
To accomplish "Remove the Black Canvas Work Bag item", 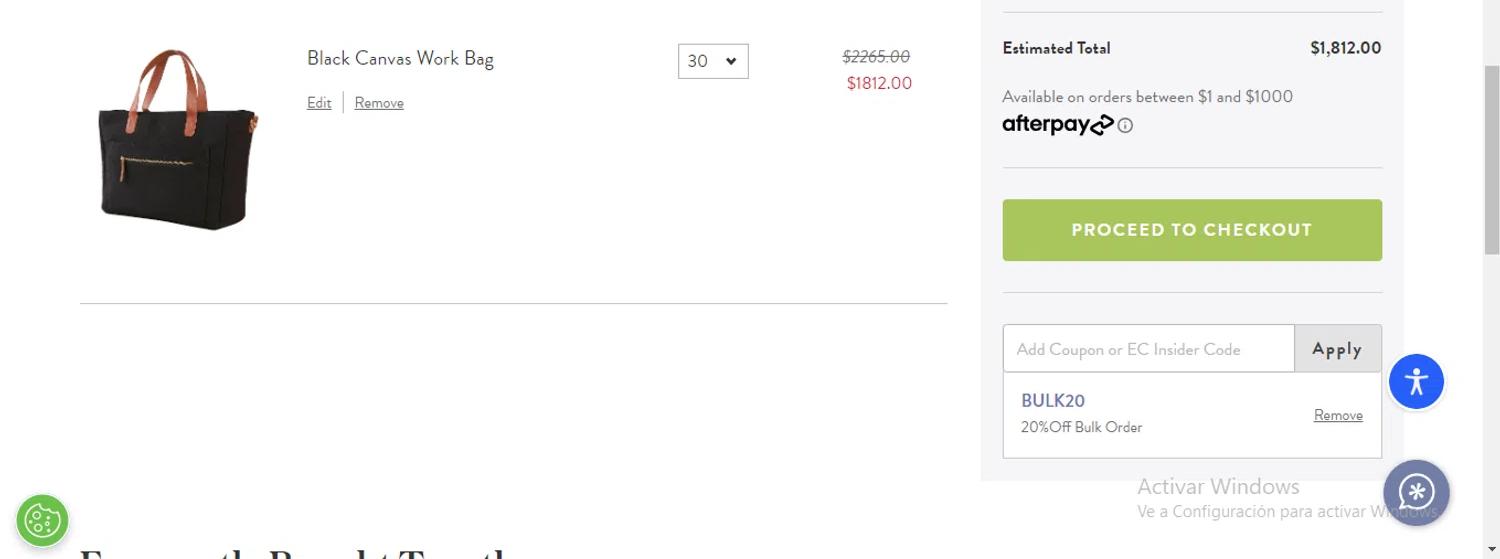I will click(379, 103).
